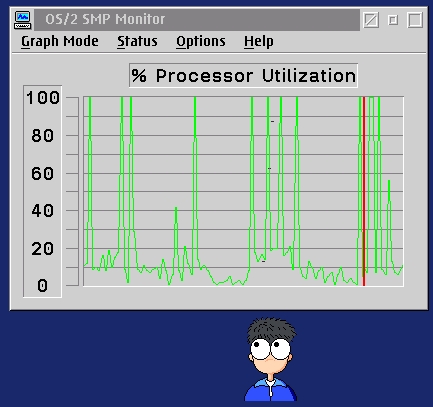
Task: Click the 100 label on the utilization scale
Action: coord(43,98)
